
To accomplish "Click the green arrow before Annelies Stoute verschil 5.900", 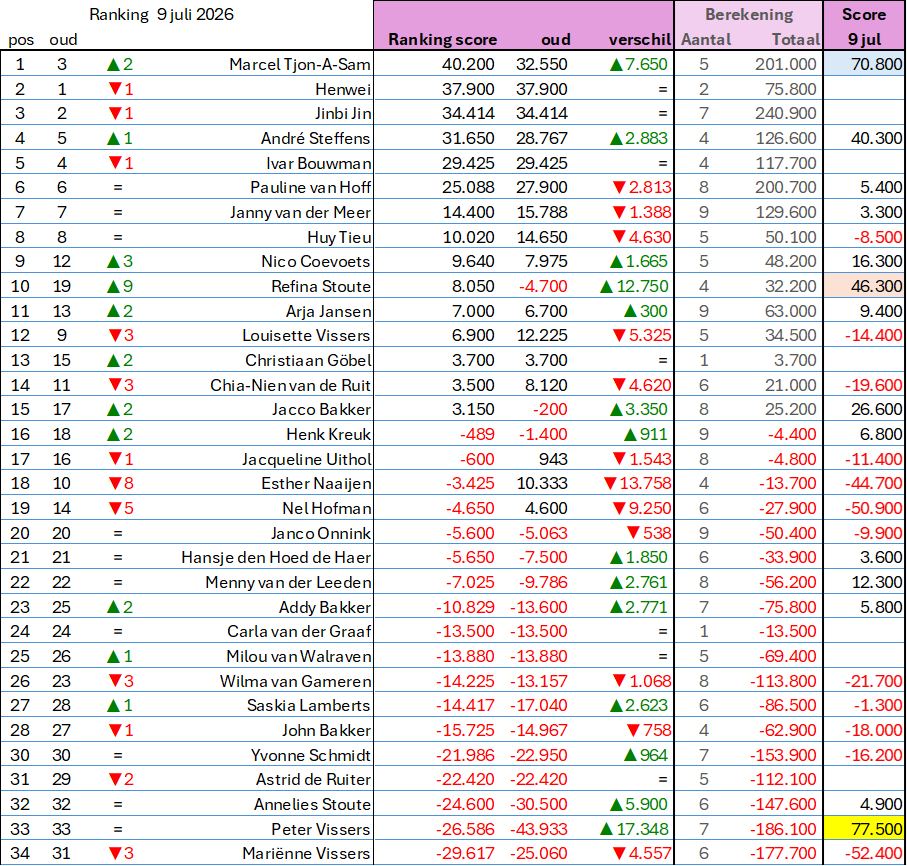I will pyautogui.click(x=616, y=804).
